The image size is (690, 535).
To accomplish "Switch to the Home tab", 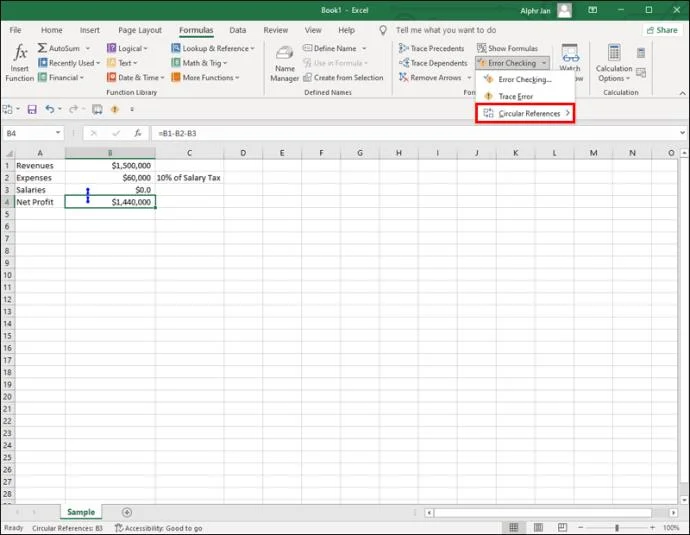I will pos(51,30).
